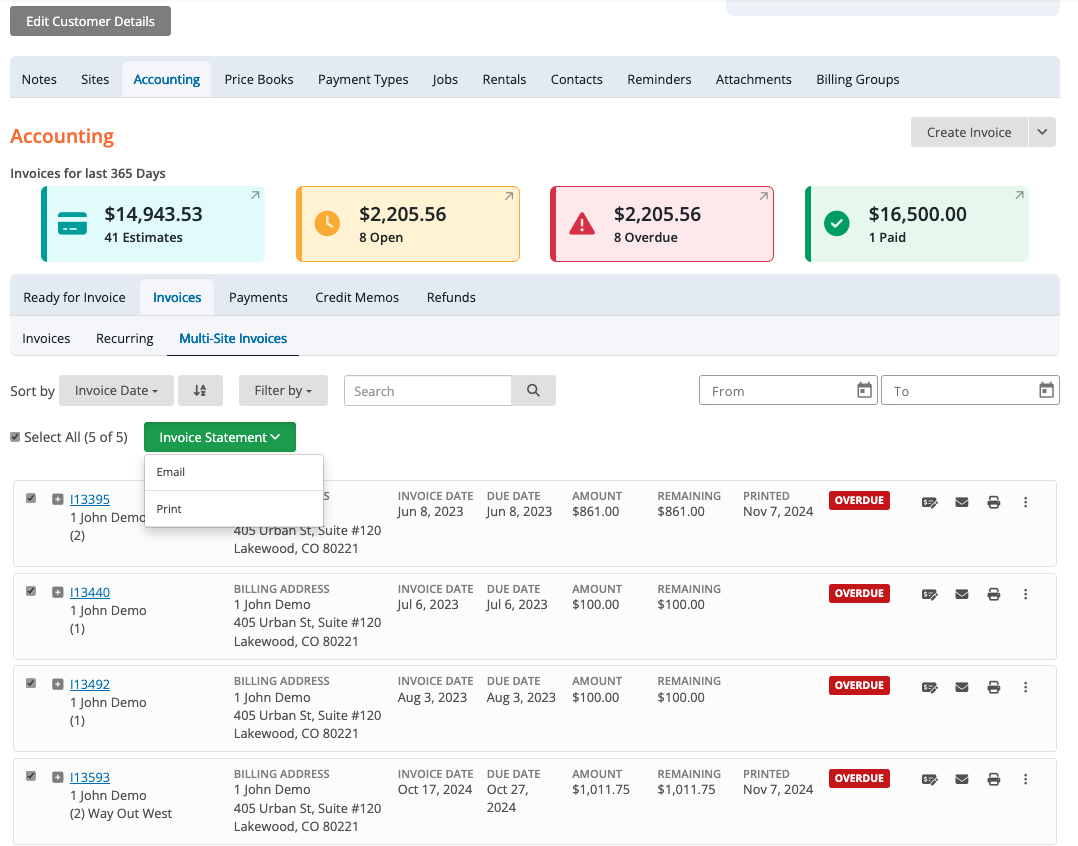Email invoice I13395 using envelope icon
Viewport: 1078px width, 846px height.
coord(962,502)
